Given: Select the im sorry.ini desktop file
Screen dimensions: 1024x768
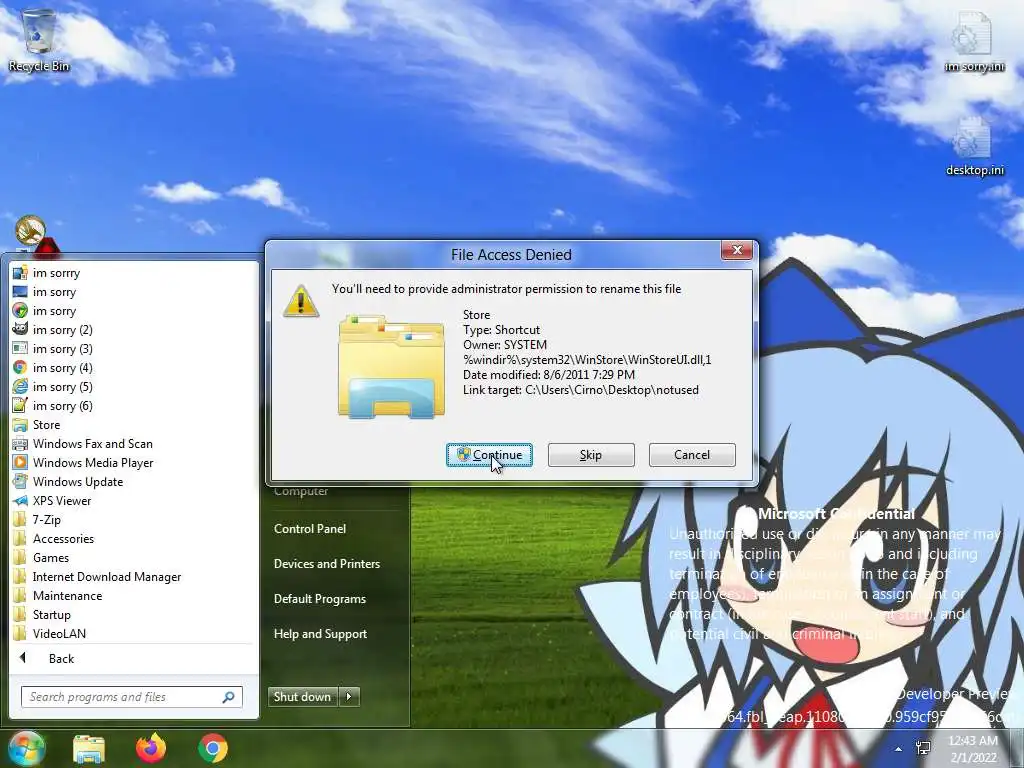Looking at the screenshot, I should pyautogui.click(x=974, y=42).
